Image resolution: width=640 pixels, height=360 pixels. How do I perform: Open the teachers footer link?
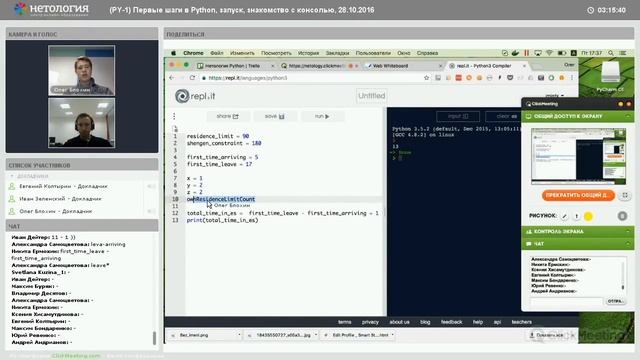[522, 322]
